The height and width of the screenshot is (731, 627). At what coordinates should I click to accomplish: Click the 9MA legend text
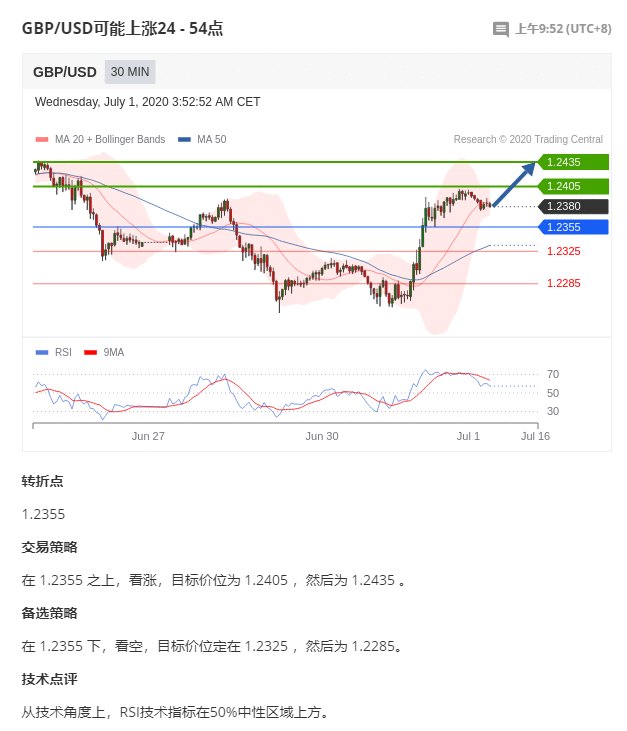pyautogui.click(x=114, y=352)
